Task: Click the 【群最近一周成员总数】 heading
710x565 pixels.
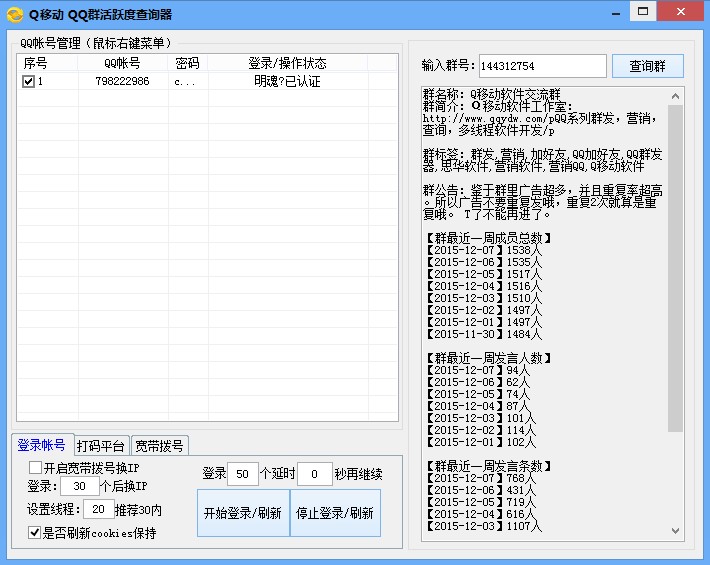Action: tap(488, 238)
